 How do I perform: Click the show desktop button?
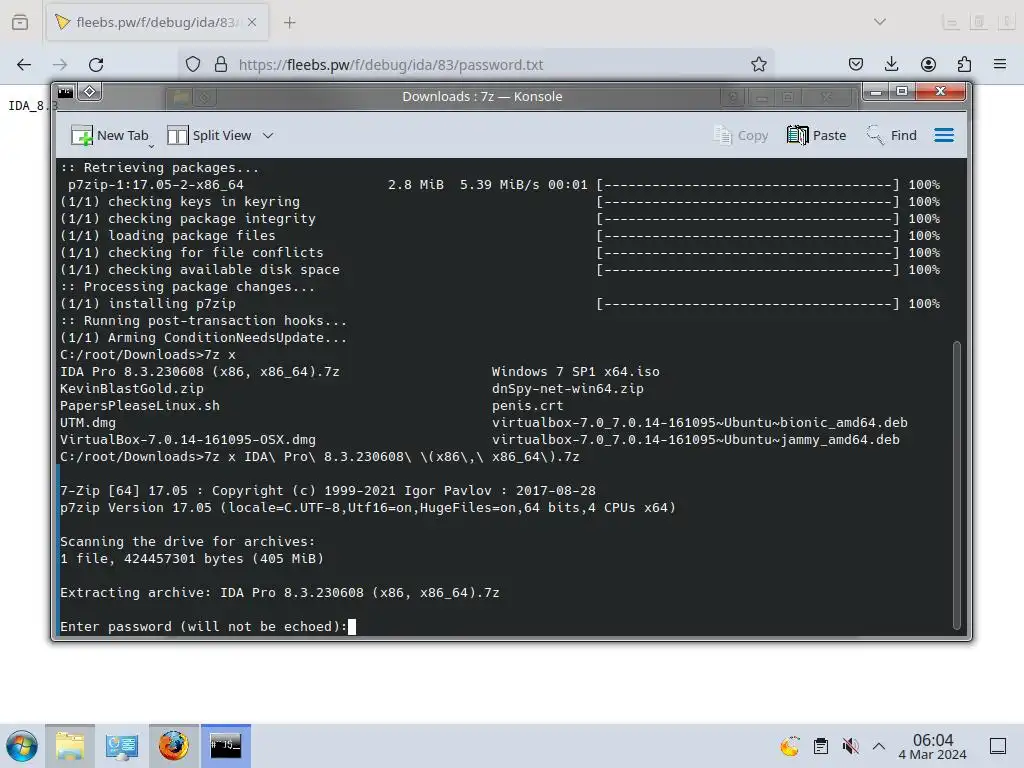click(998, 746)
